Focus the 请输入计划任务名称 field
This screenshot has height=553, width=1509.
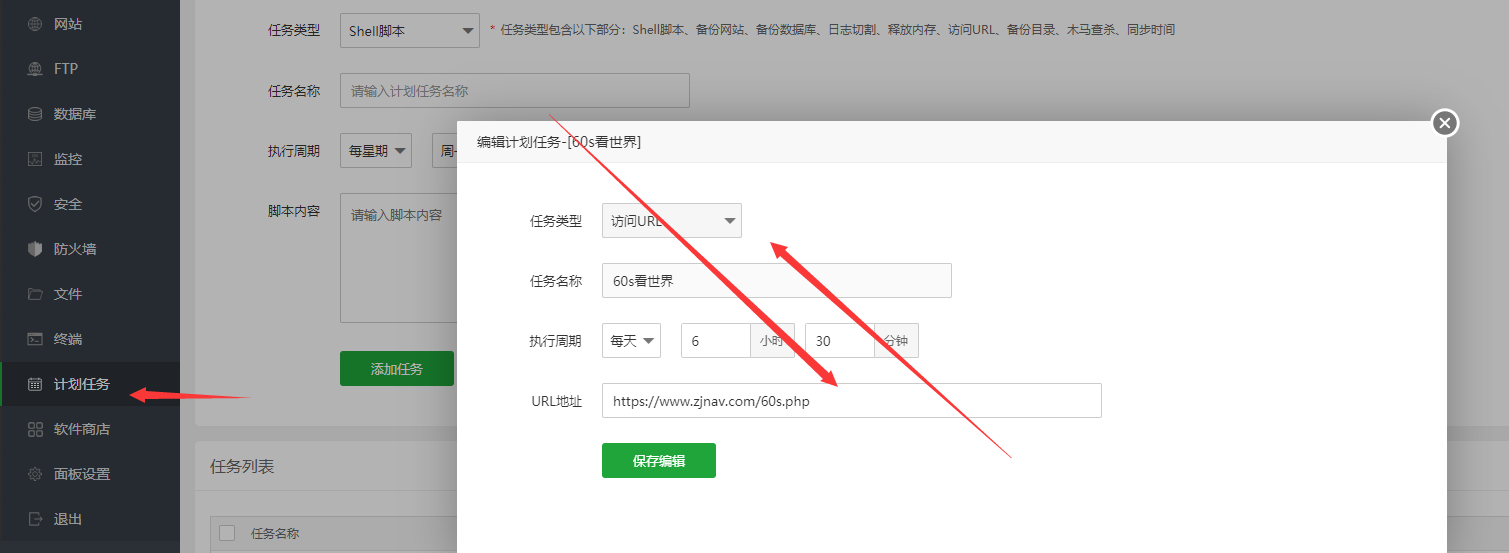(x=515, y=91)
